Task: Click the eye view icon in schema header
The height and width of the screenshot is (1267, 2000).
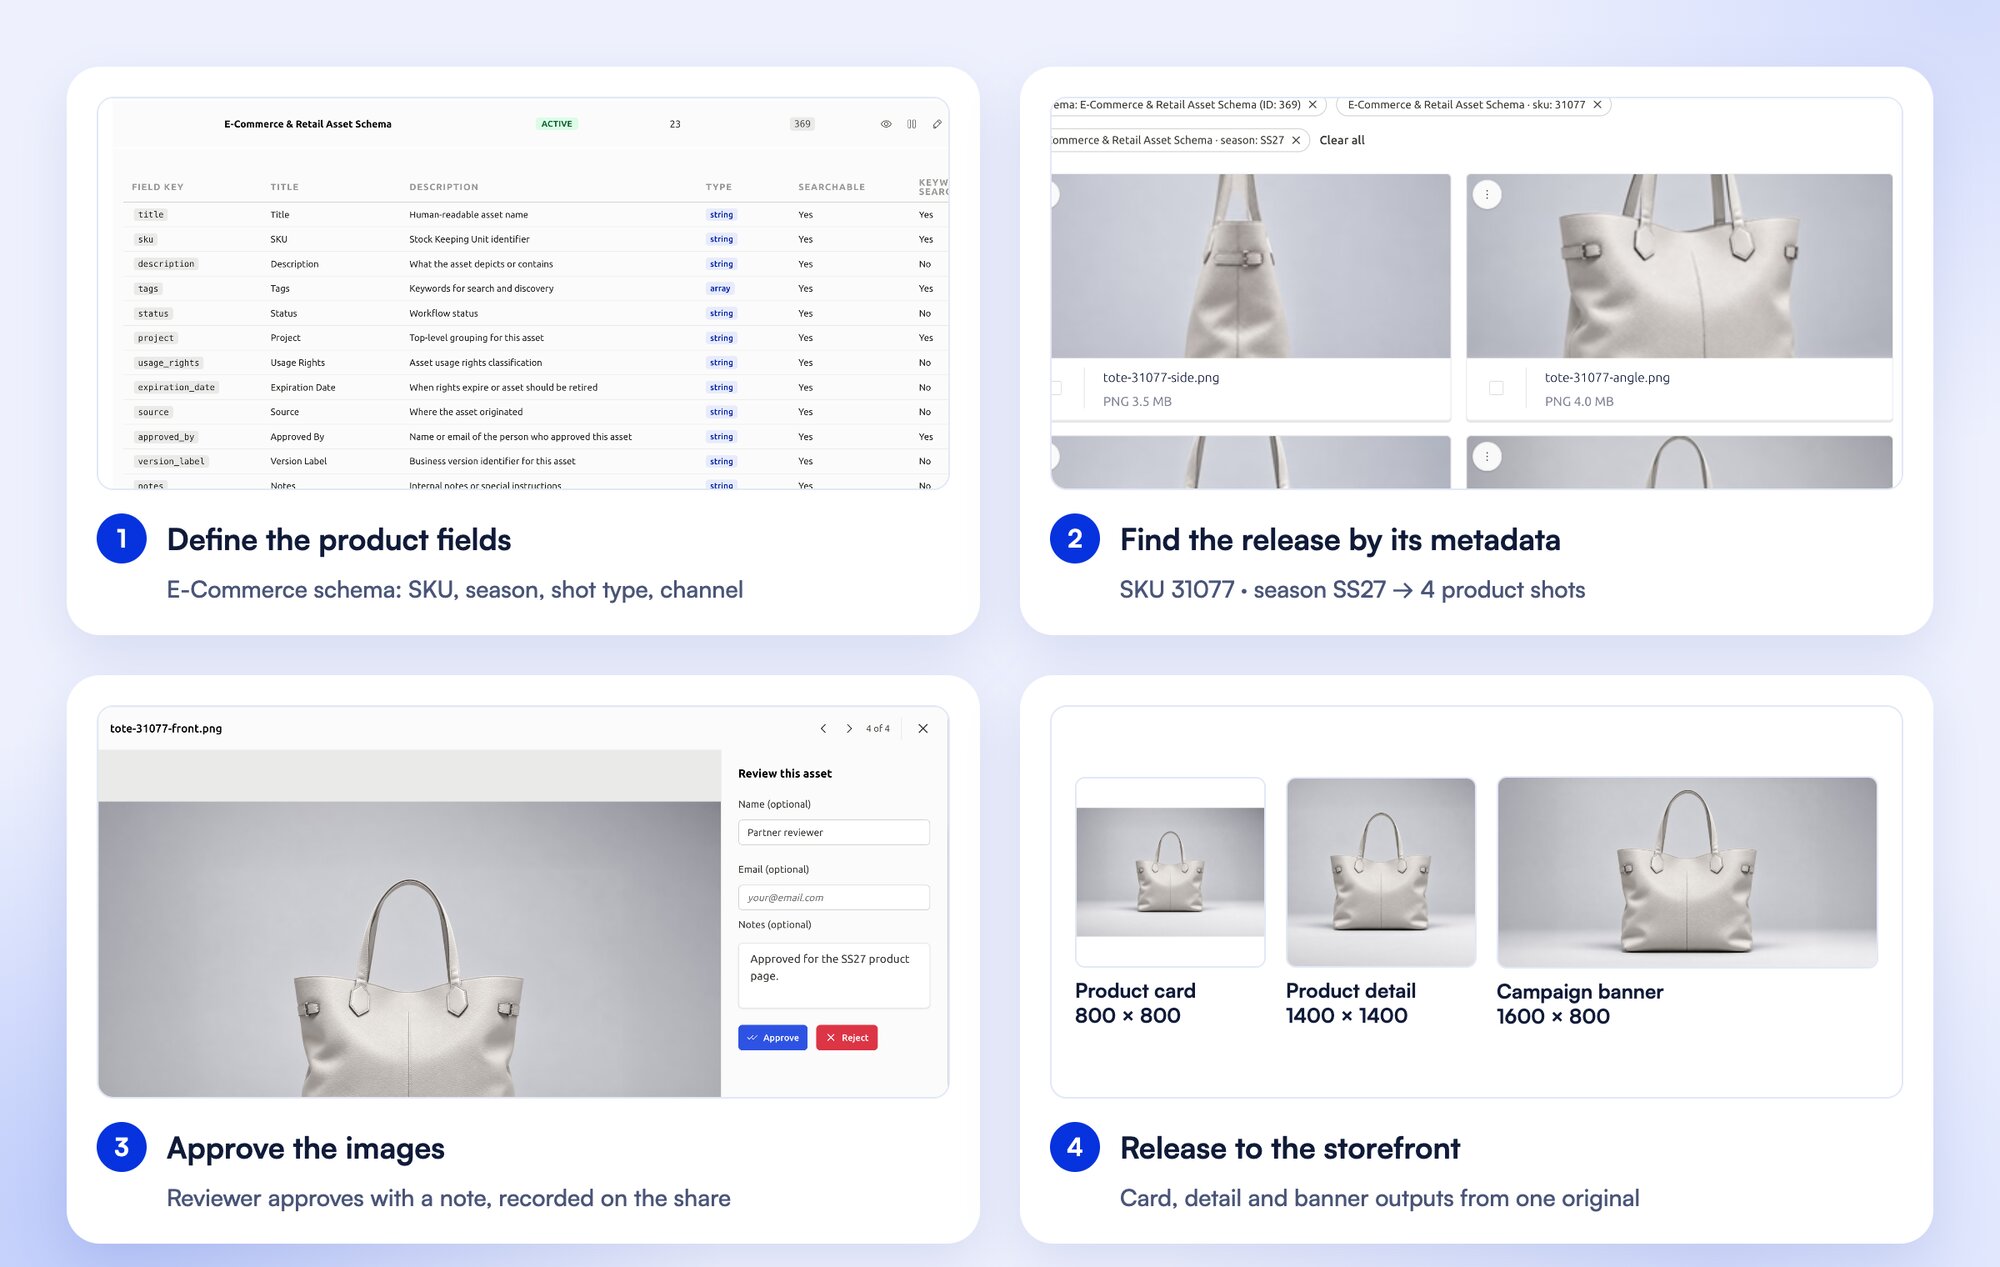Action: pos(886,124)
